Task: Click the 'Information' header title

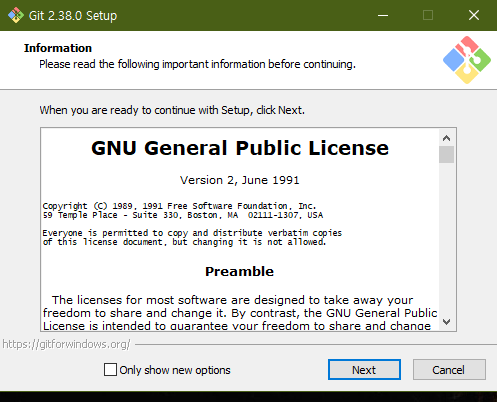Action: point(58,48)
